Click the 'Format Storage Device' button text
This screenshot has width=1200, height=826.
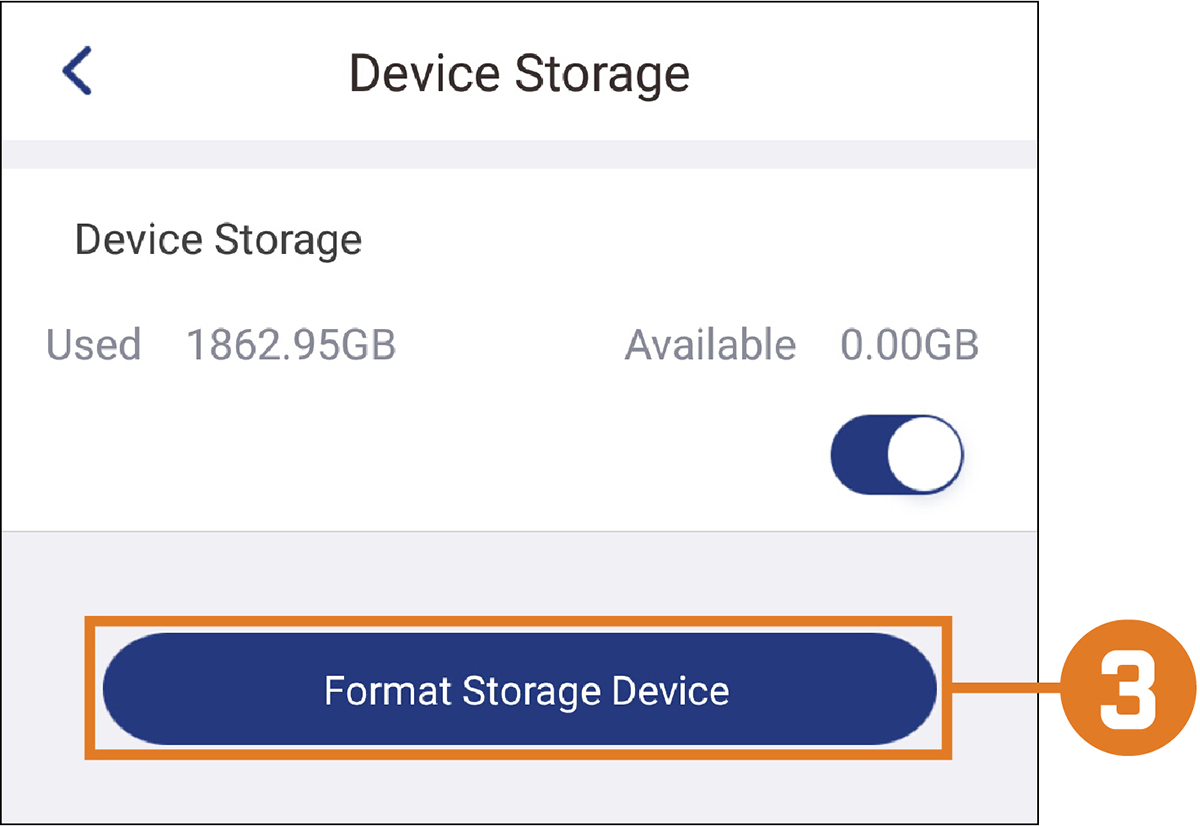527,690
